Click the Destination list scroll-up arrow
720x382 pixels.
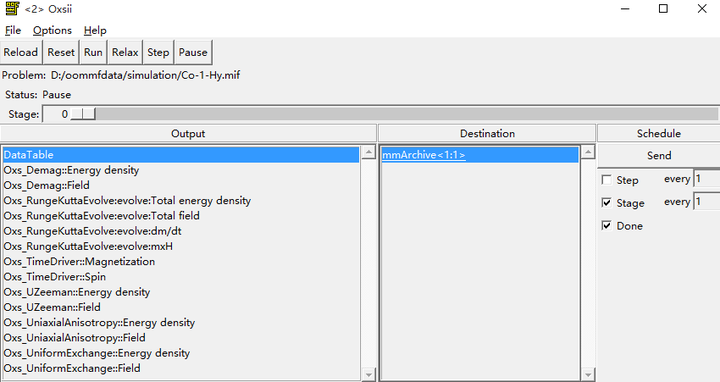pos(588,153)
